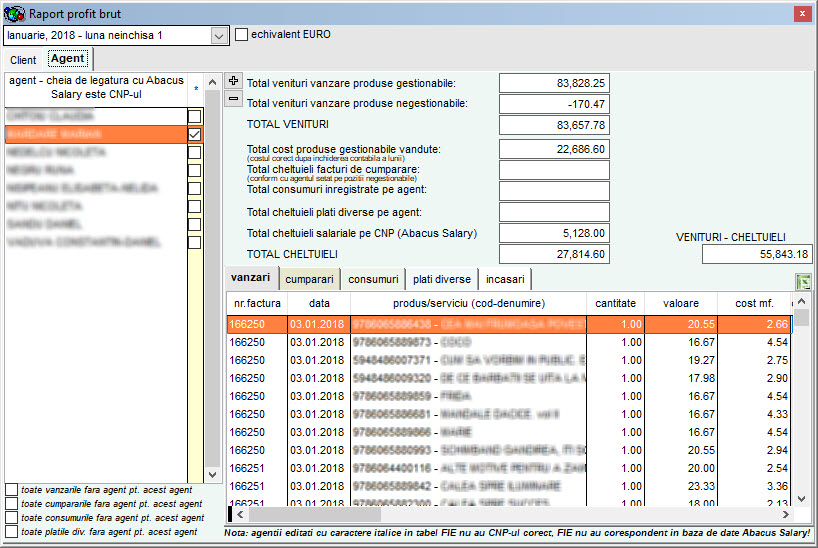Click the empty consumuri inregistrate pe agent field

point(554,191)
